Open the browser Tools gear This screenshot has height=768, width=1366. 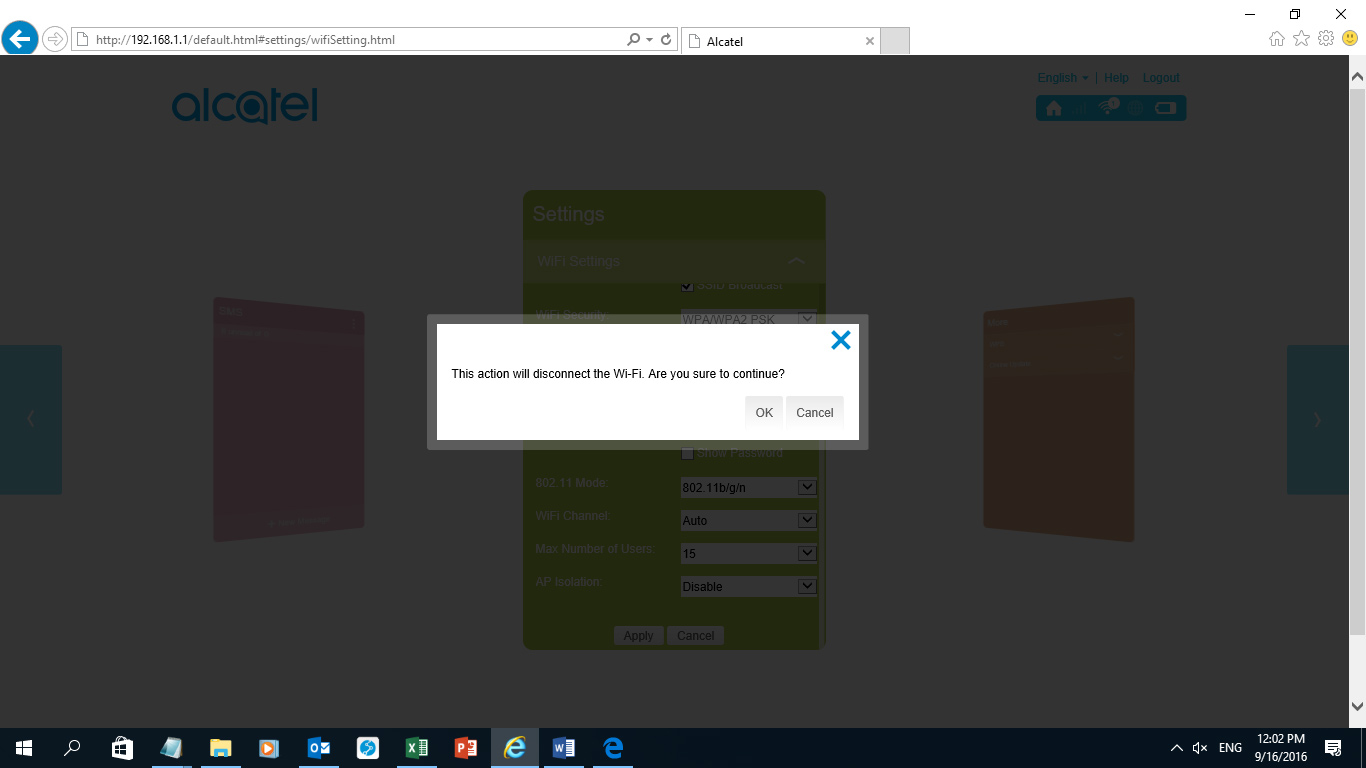1326,39
